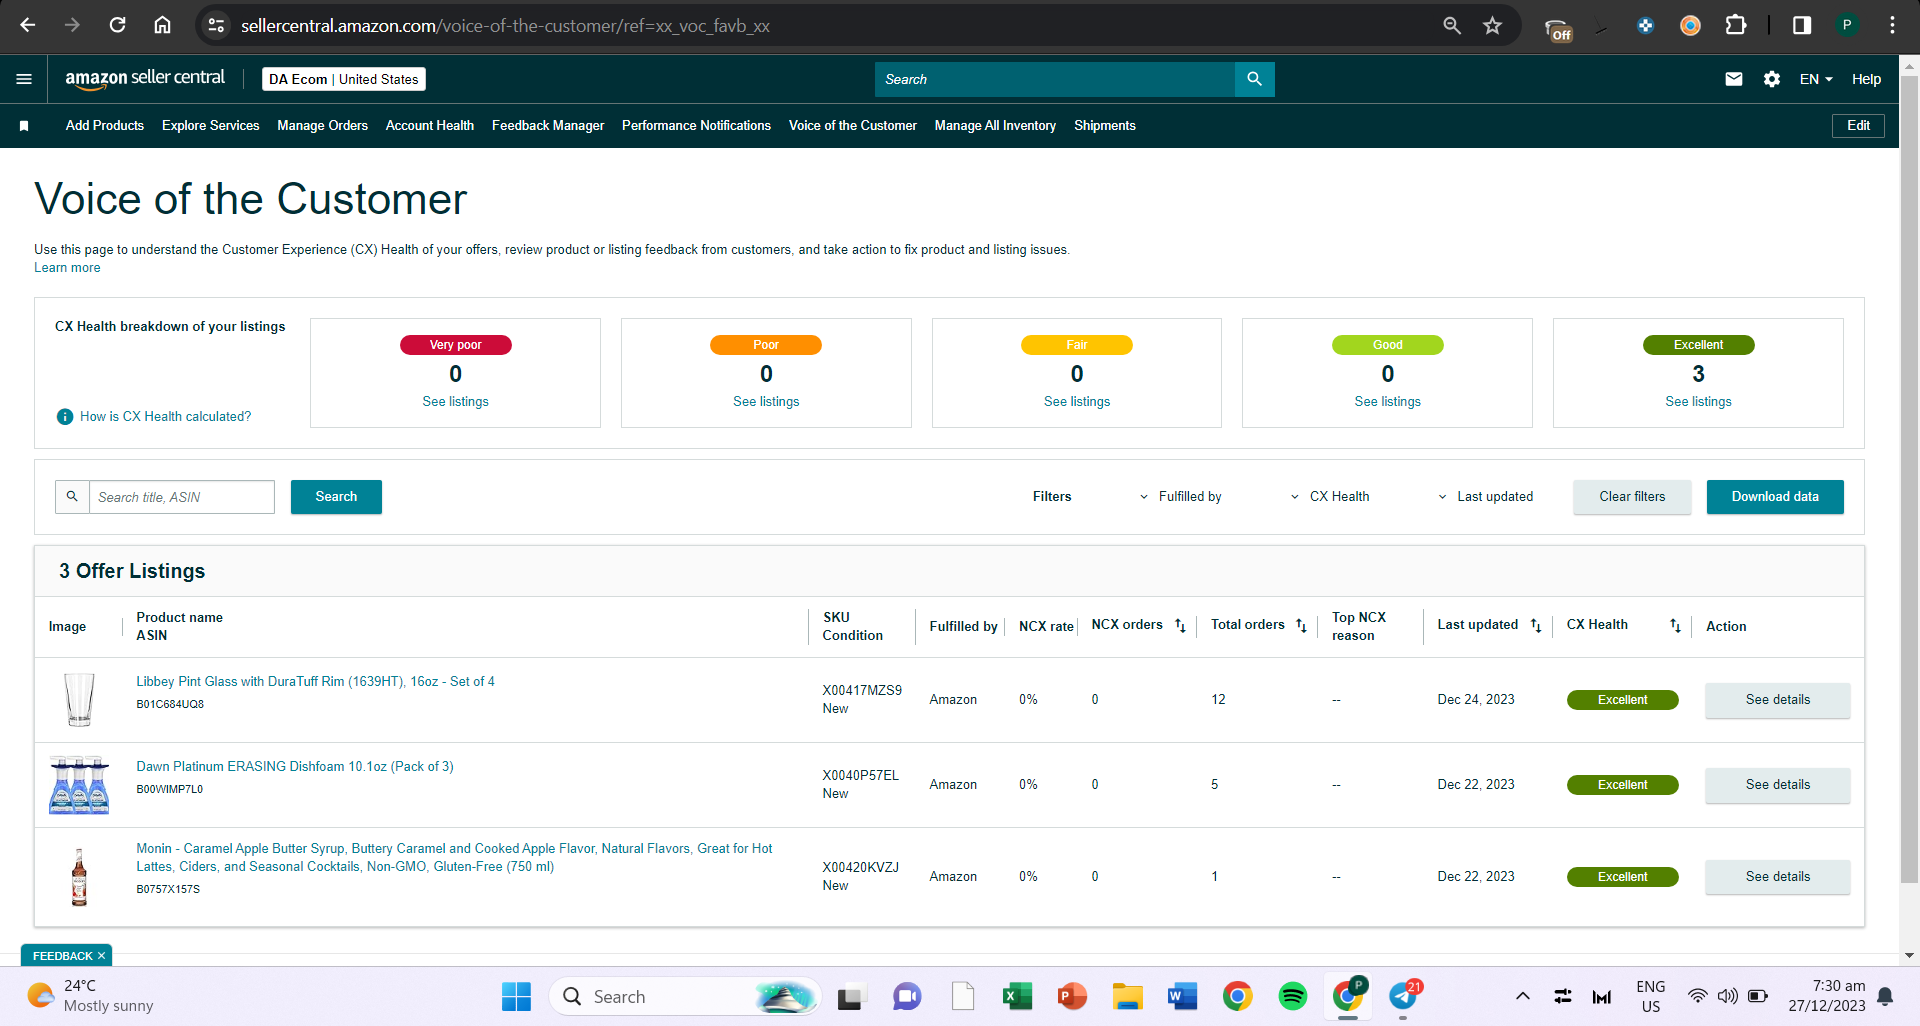The image size is (1920, 1026).
Task: Open Shipments menu item
Action: click(x=1105, y=126)
